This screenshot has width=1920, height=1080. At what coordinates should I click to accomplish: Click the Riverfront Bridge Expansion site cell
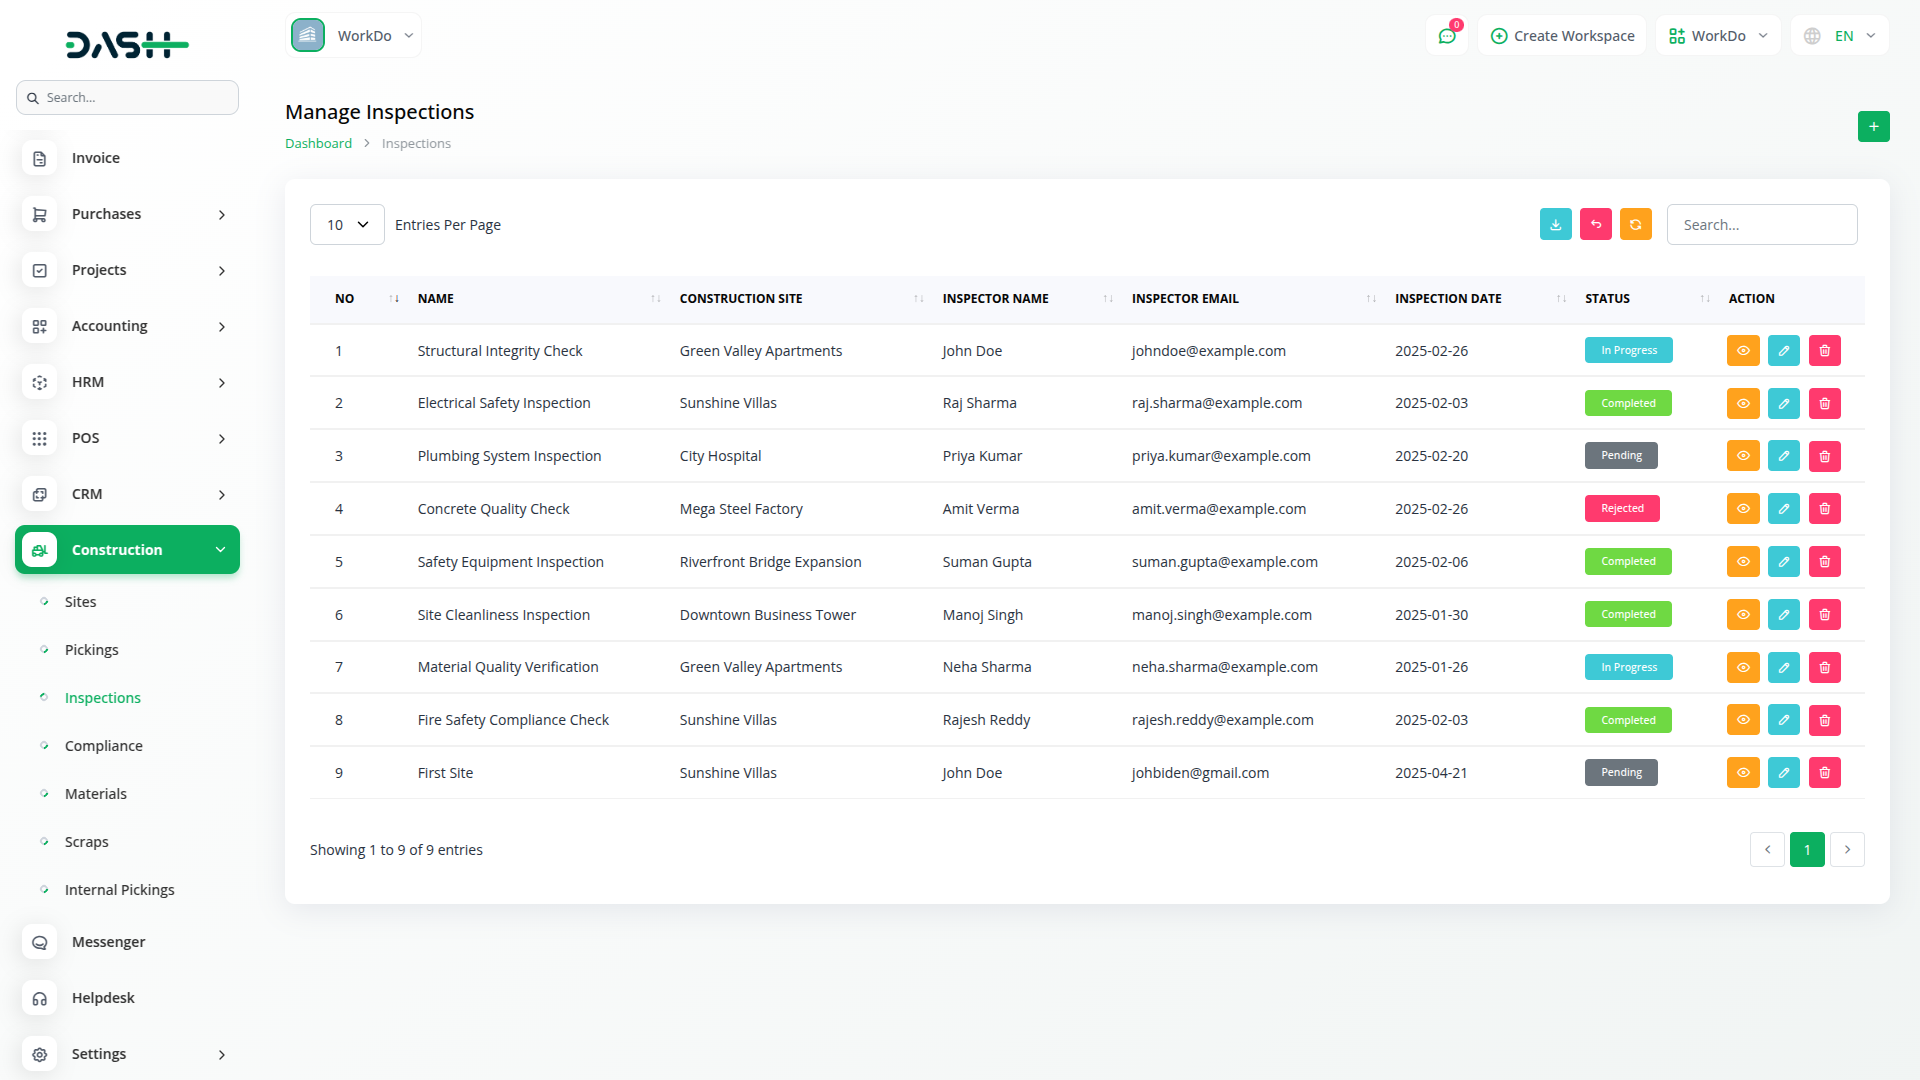[770, 562]
